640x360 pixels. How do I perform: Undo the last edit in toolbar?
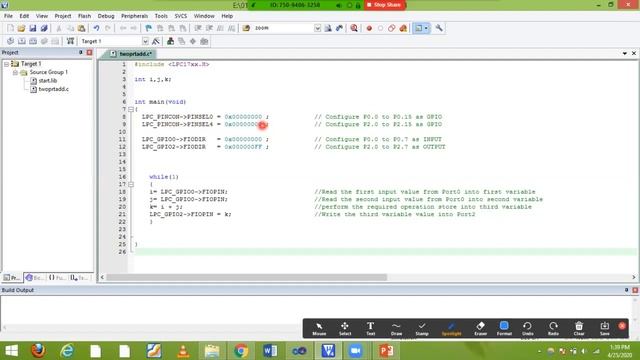(96, 28)
